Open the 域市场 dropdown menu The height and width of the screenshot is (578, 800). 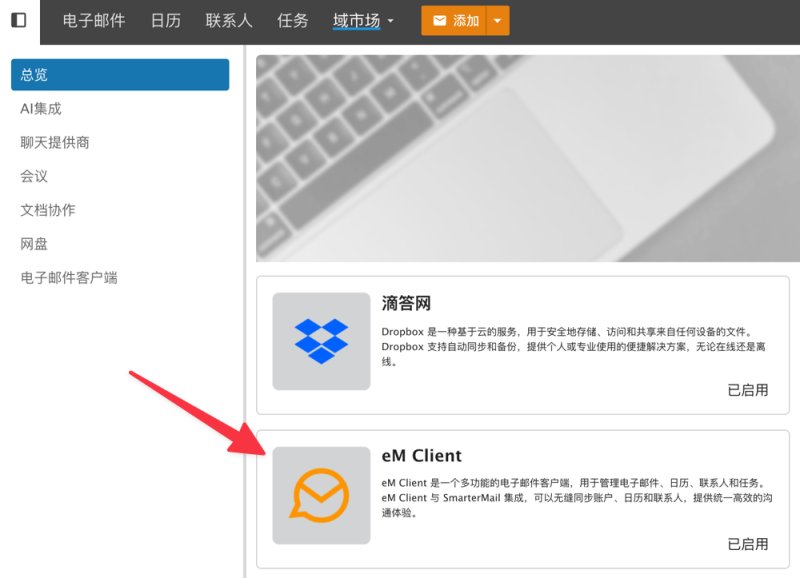click(363, 20)
